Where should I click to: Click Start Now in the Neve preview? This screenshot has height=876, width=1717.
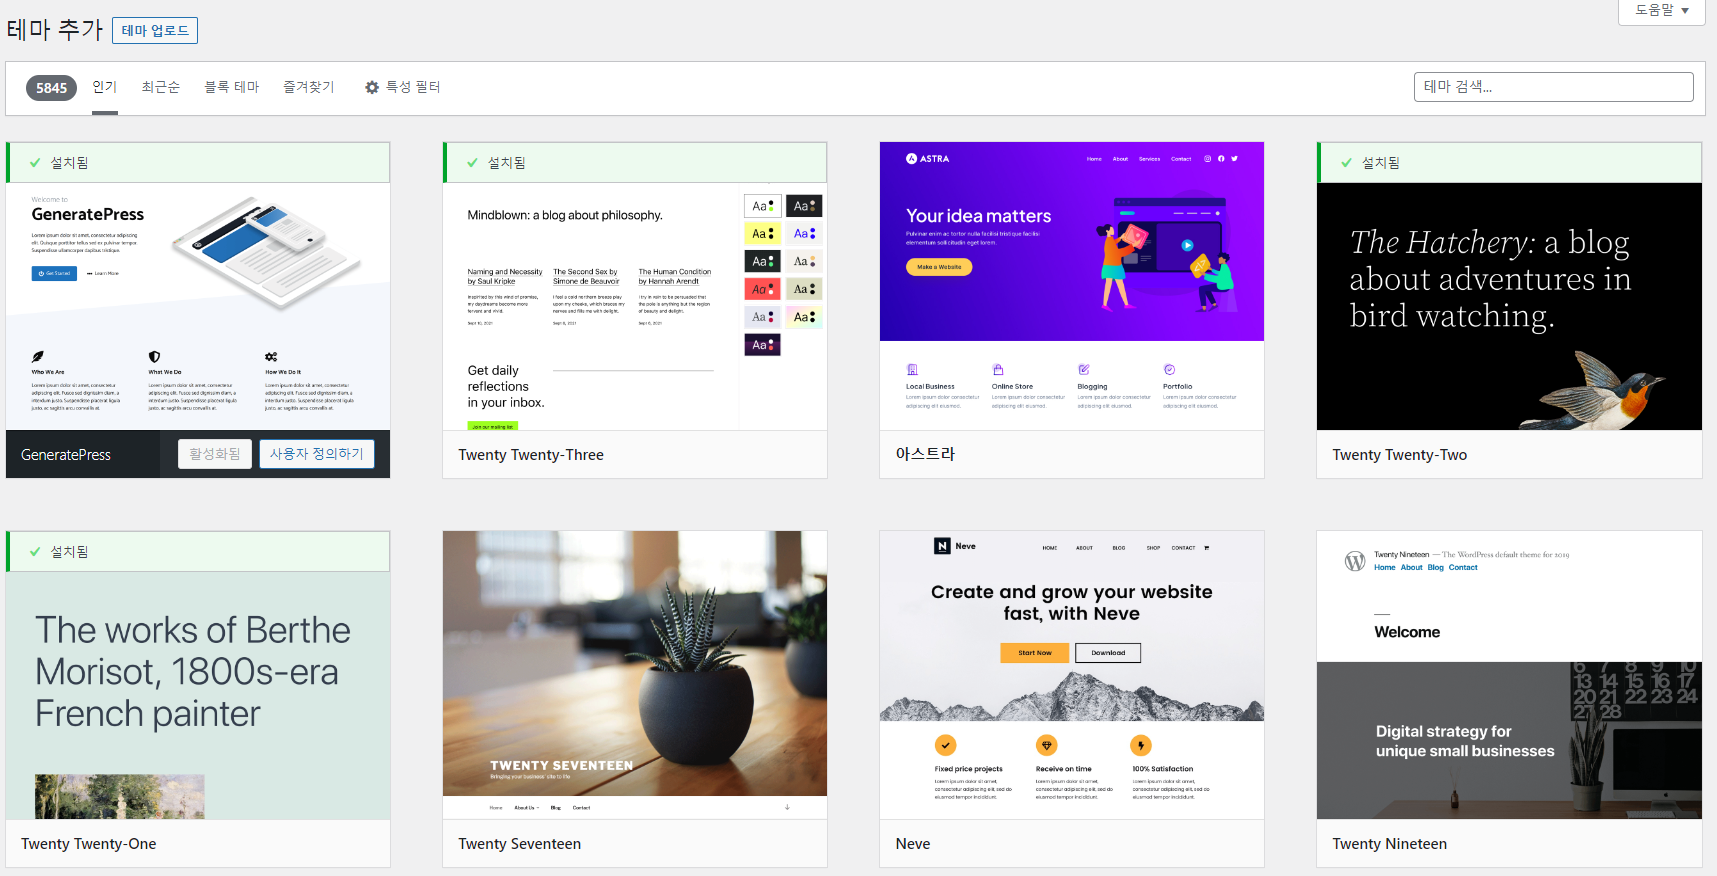1035,653
